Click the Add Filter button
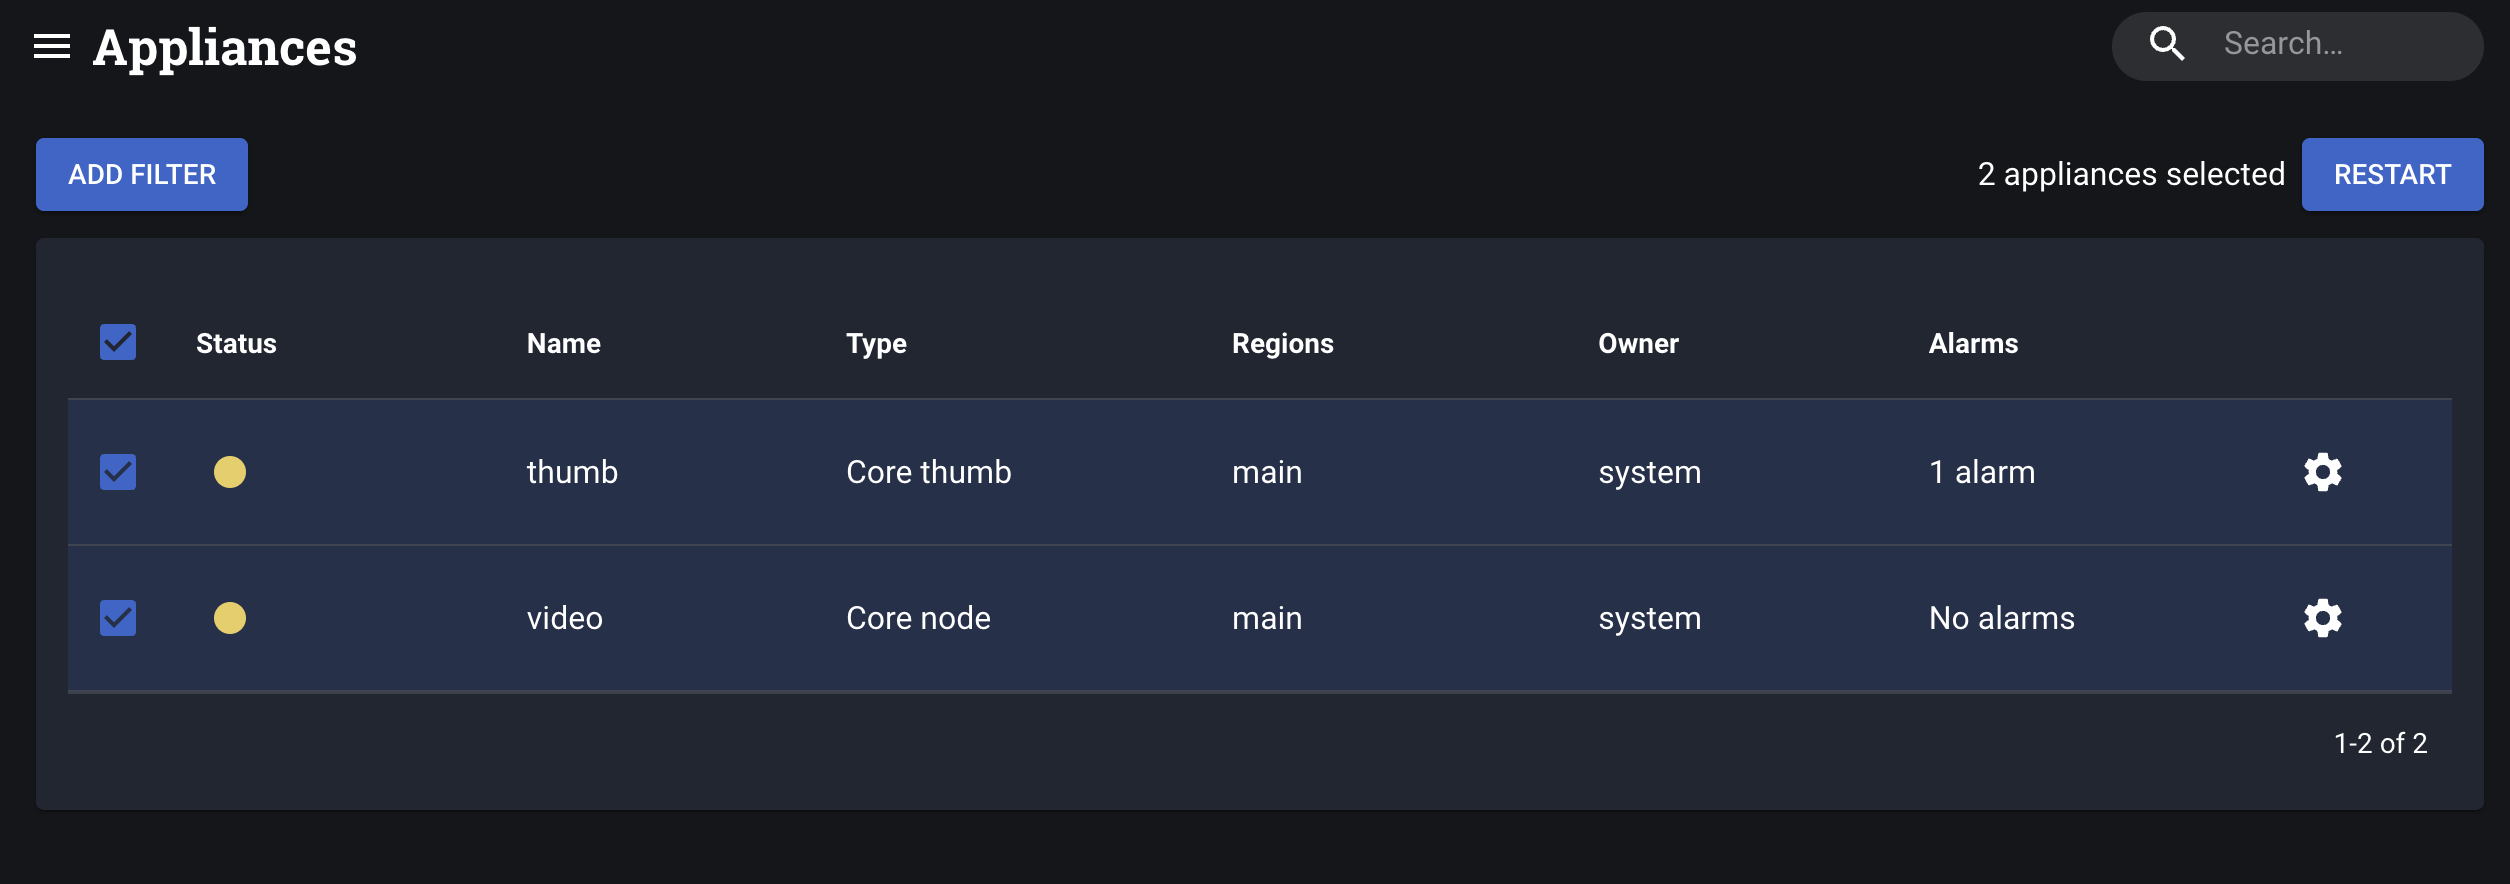Viewport: 2510px width, 884px height. 142,174
